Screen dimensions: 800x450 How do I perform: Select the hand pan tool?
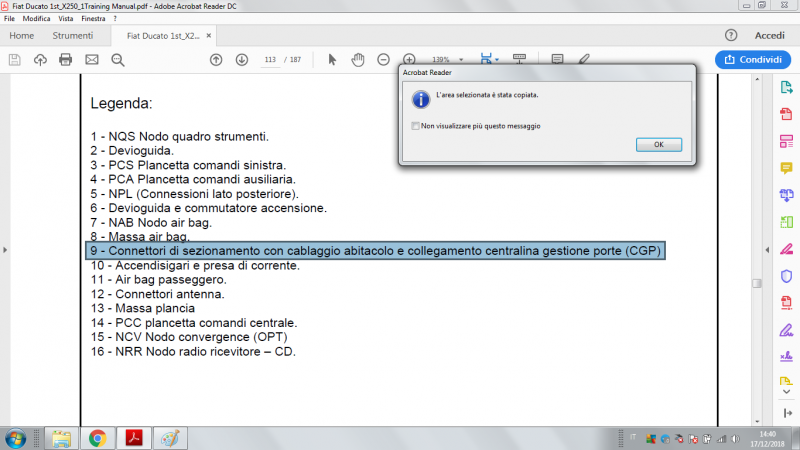pyautogui.click(x=358, y=60)
